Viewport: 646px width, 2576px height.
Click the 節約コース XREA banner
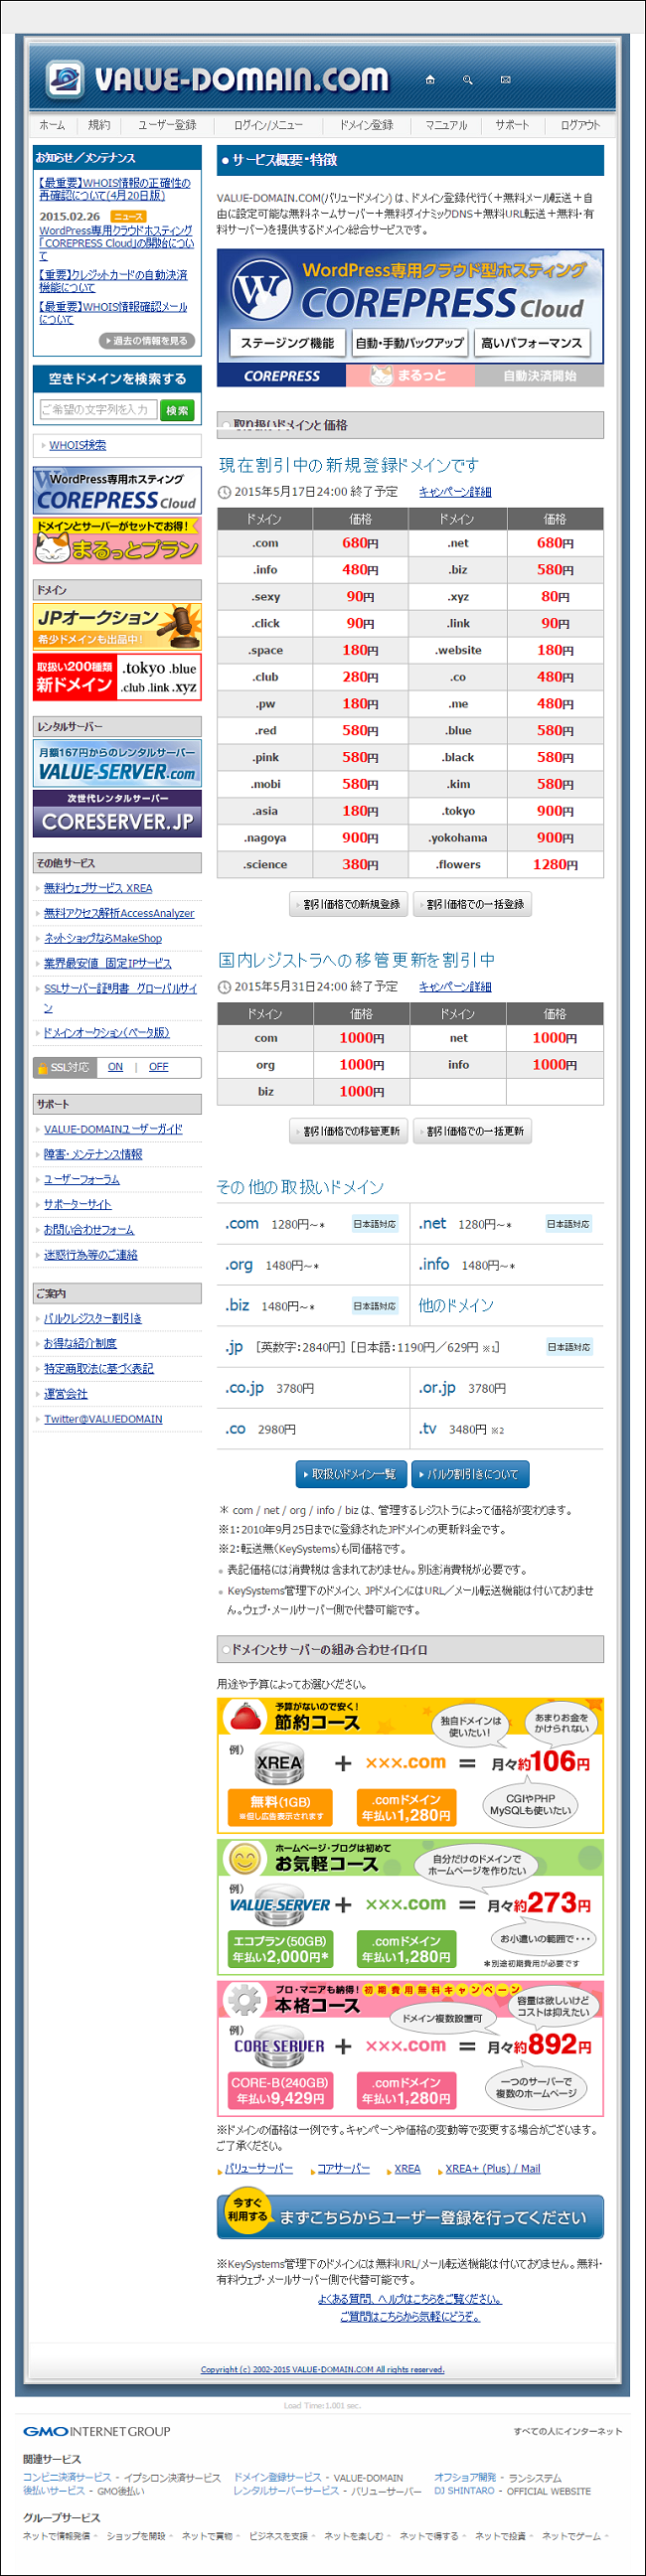(x=410, y=1765)
